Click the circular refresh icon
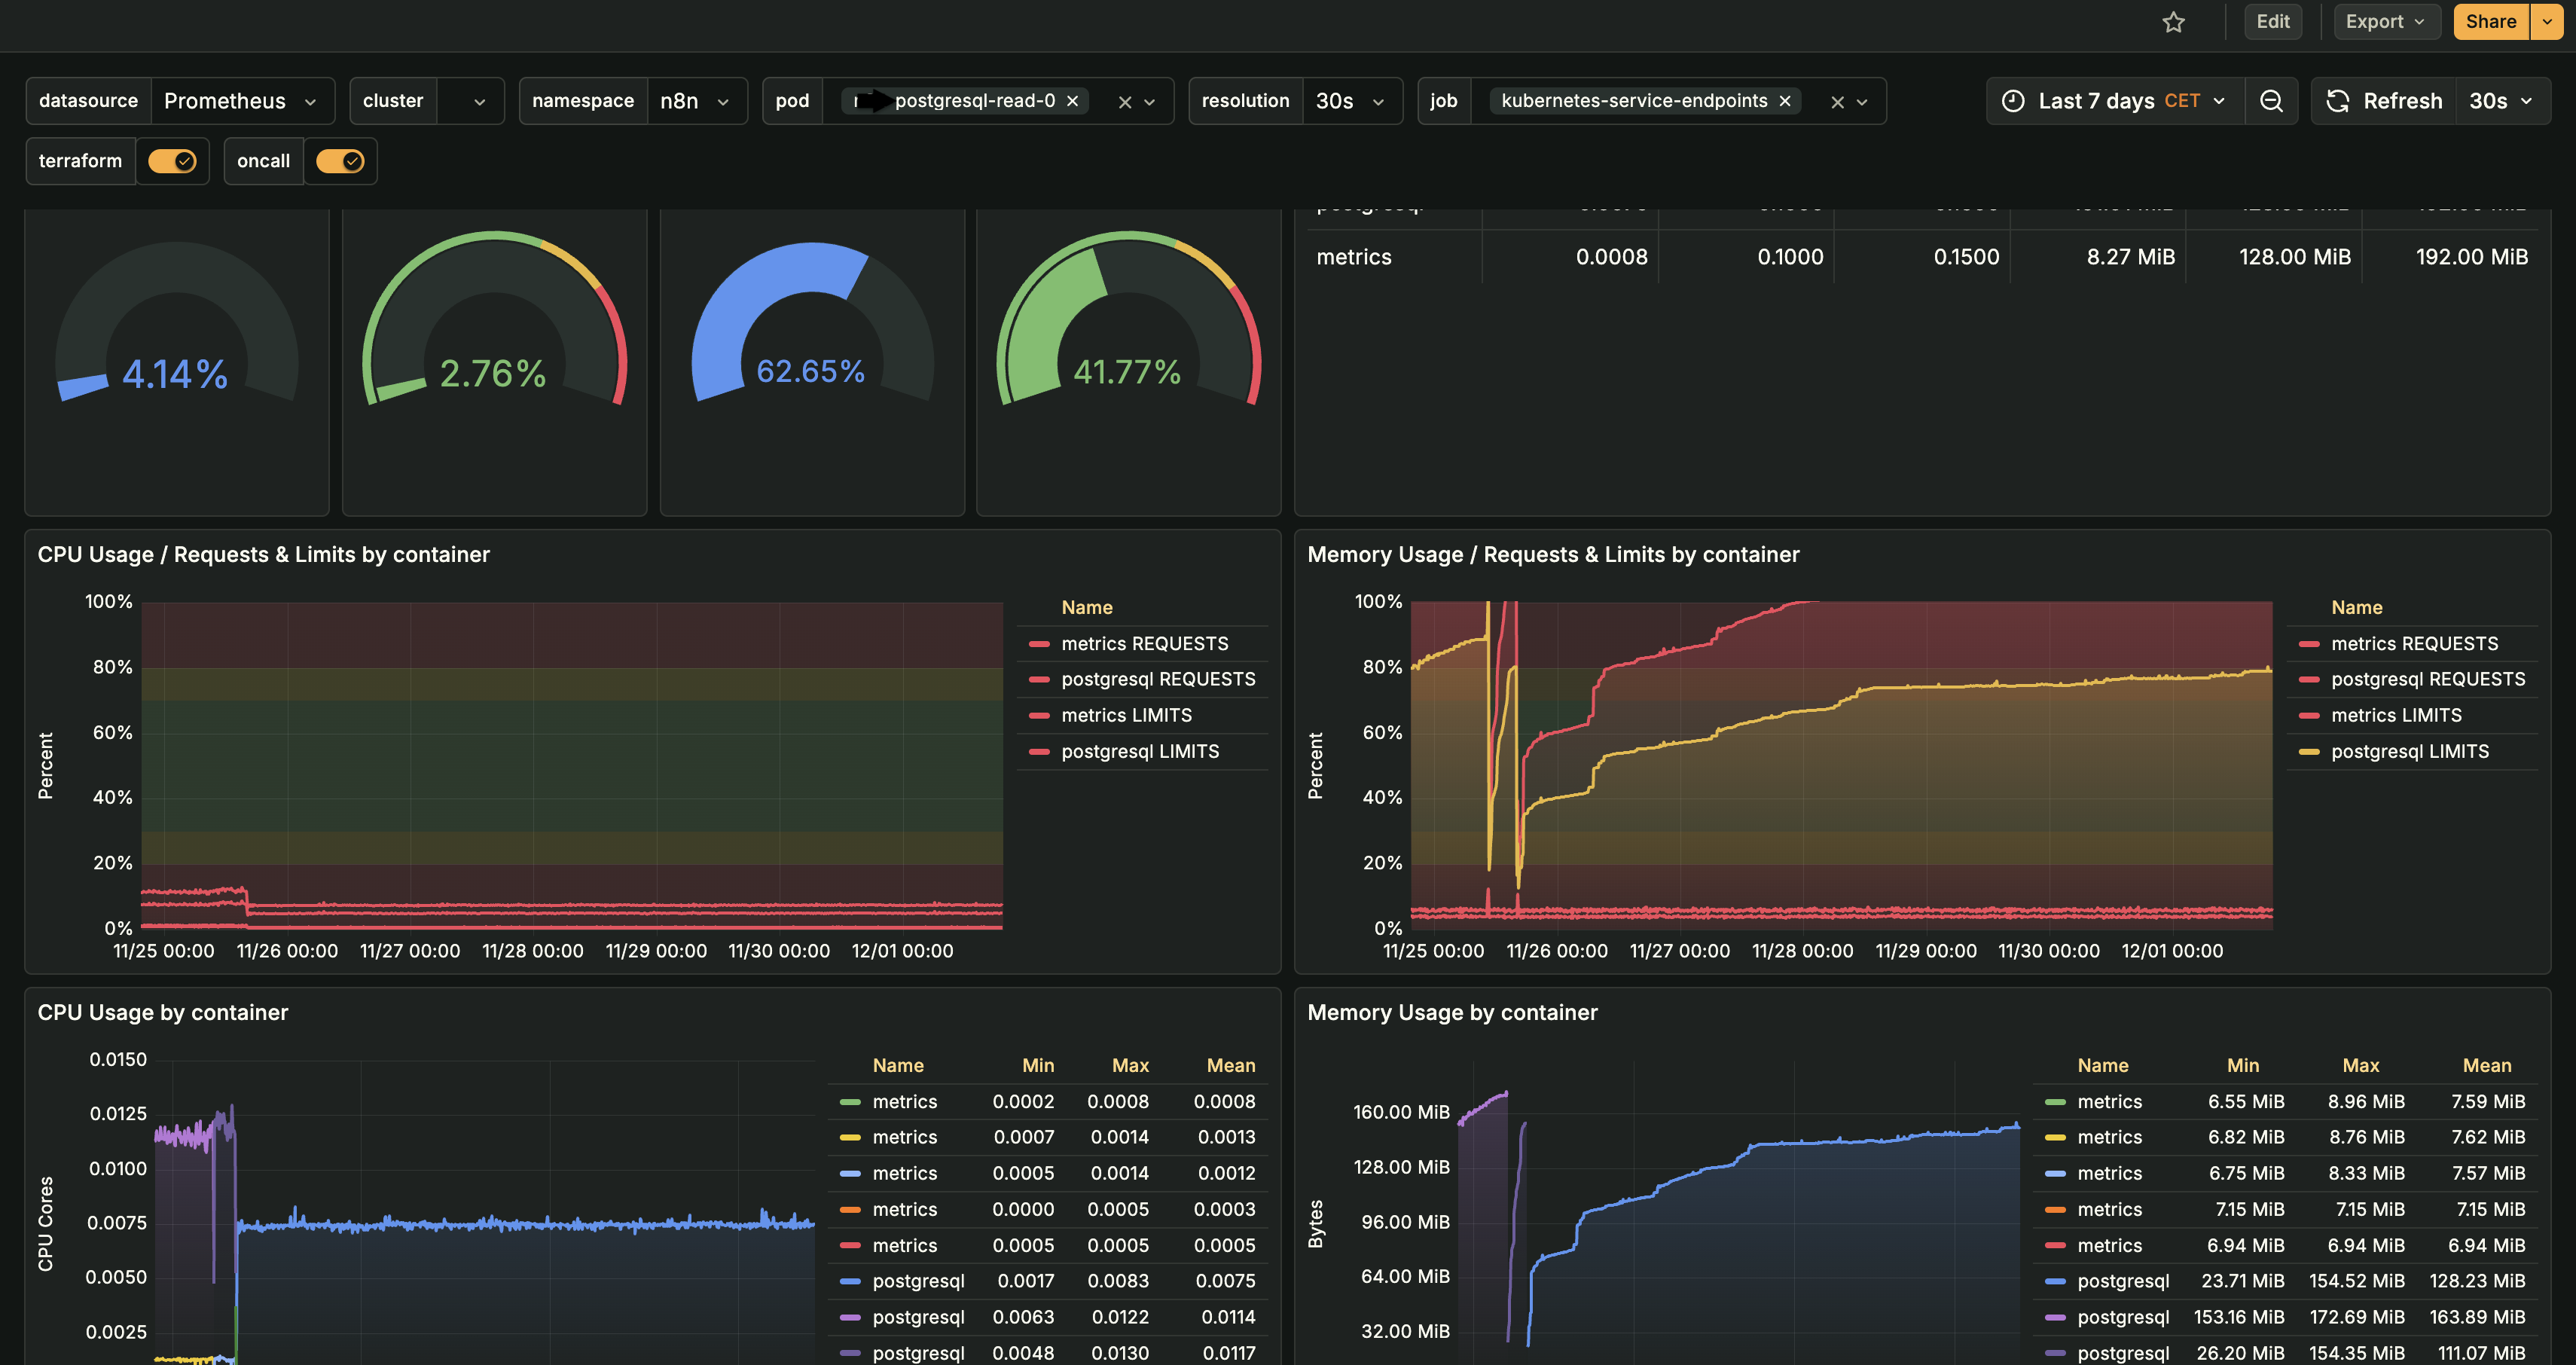 2338,100
